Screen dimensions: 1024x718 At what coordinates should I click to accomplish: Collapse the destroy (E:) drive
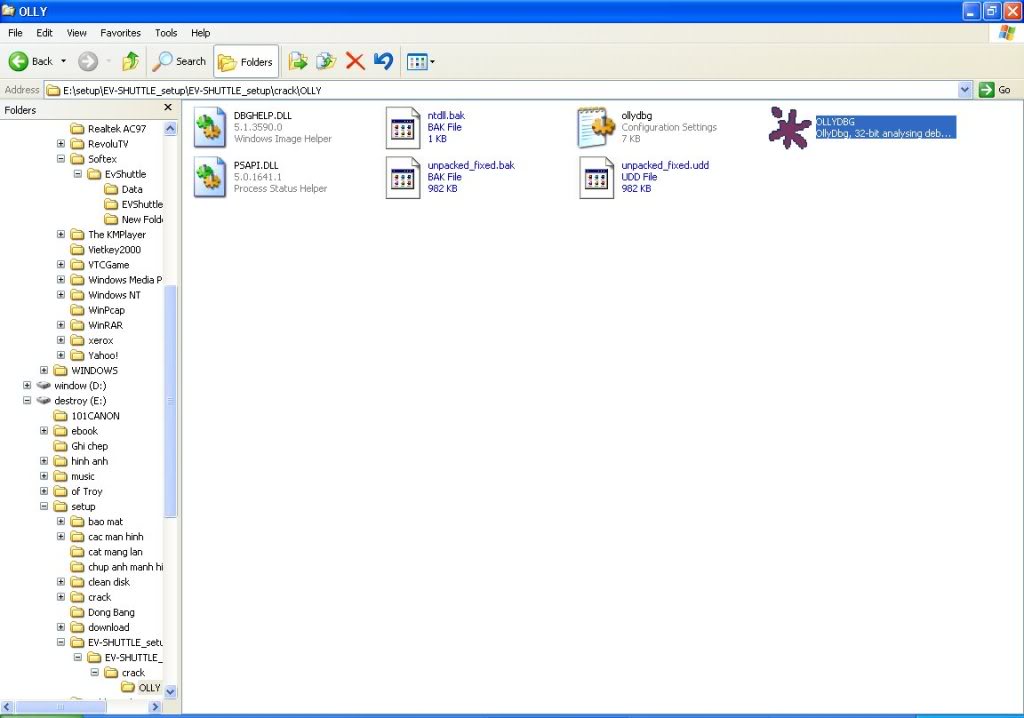[27, 400]
